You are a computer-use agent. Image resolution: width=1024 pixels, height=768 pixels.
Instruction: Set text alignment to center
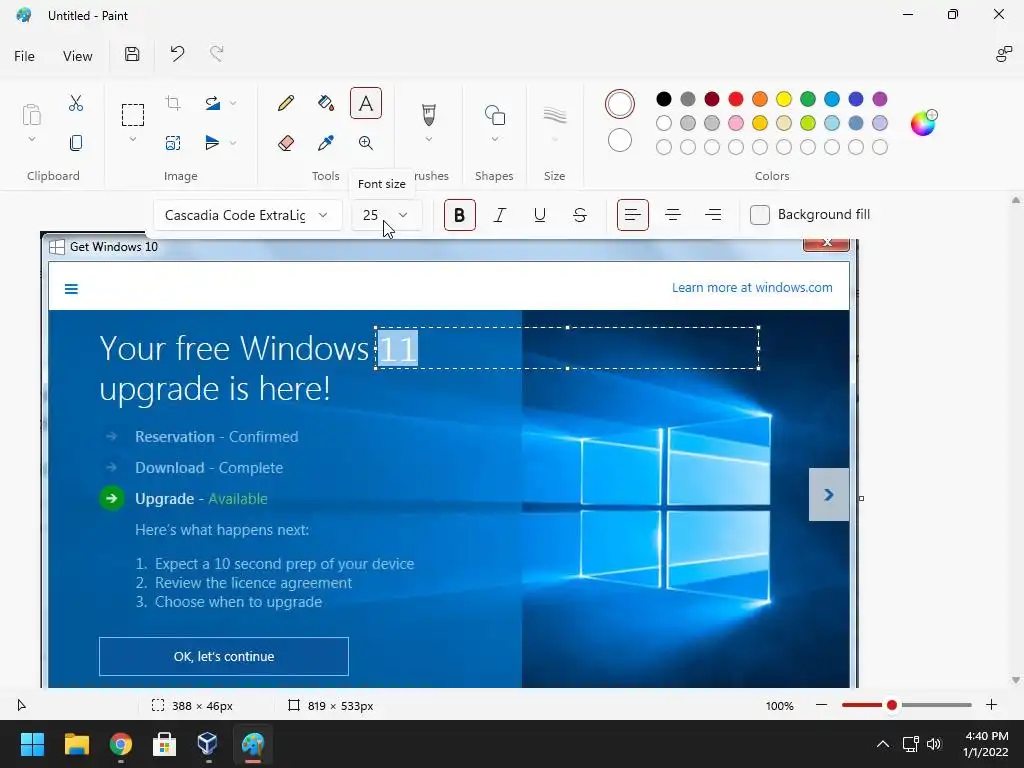673,215
